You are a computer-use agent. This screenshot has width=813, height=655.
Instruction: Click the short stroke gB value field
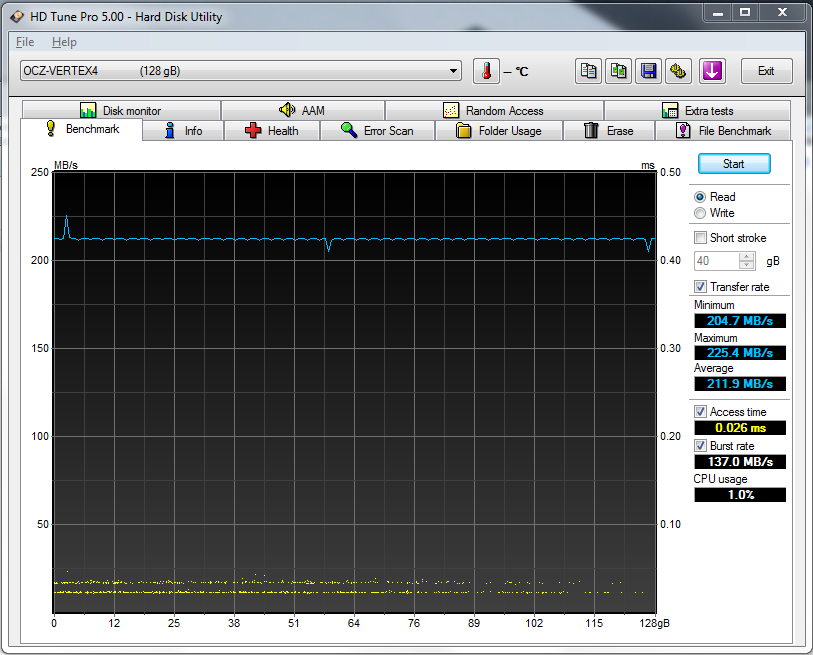coord(715,261)
